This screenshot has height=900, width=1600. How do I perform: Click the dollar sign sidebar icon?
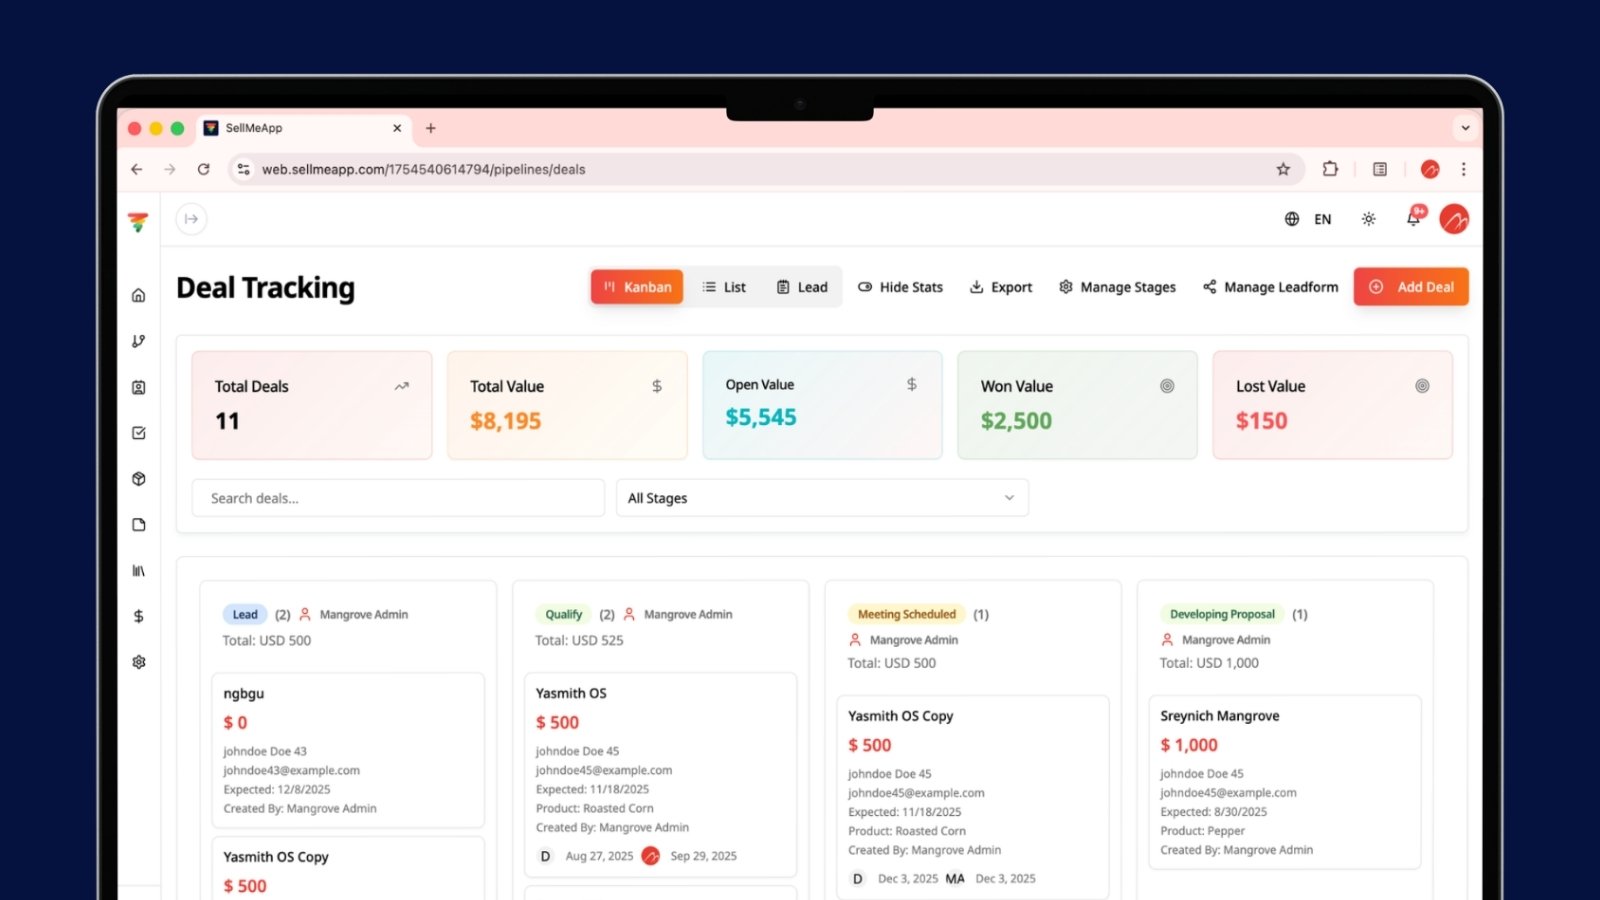coord(139,616)
